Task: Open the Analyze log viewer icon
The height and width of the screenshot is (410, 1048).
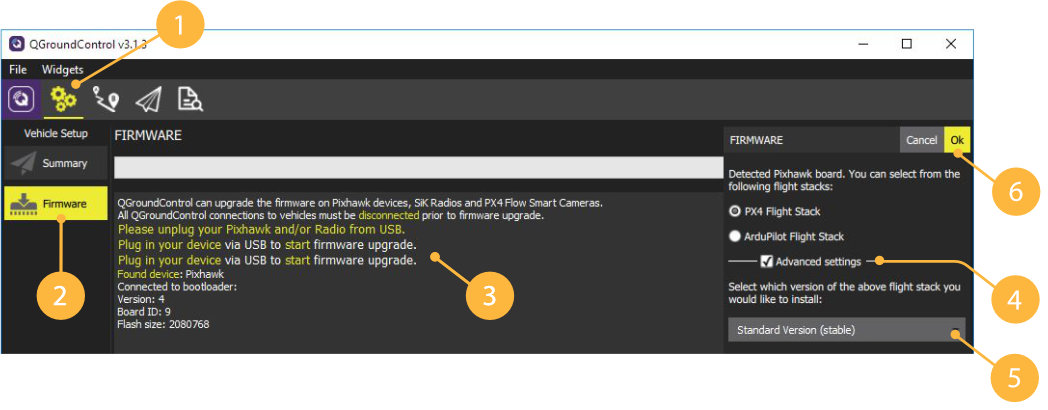Action: 190,100
